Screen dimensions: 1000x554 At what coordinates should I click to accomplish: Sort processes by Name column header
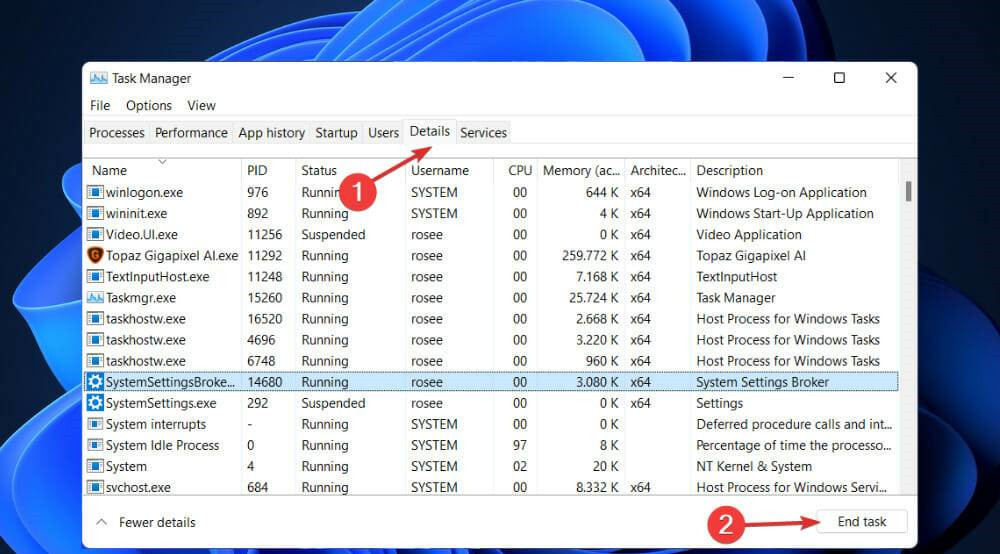click(110, 171)
